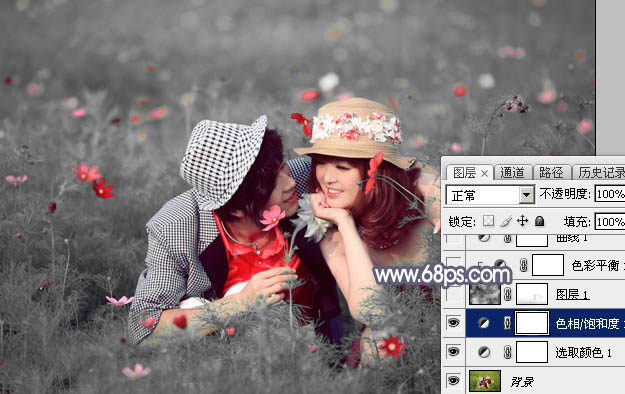Image resolution: width=625 pixels, height=394 pixels.
Task: Switch to the 通道 (Channels) tab
Action: [512, 173]
